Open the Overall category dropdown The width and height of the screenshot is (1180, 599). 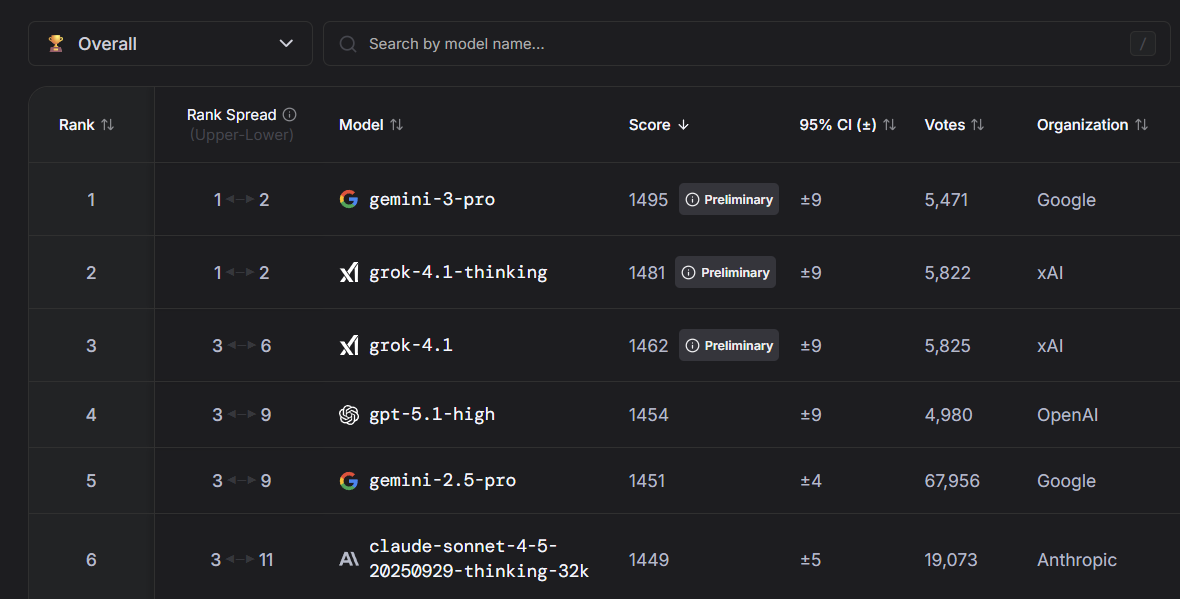point(170,44)
